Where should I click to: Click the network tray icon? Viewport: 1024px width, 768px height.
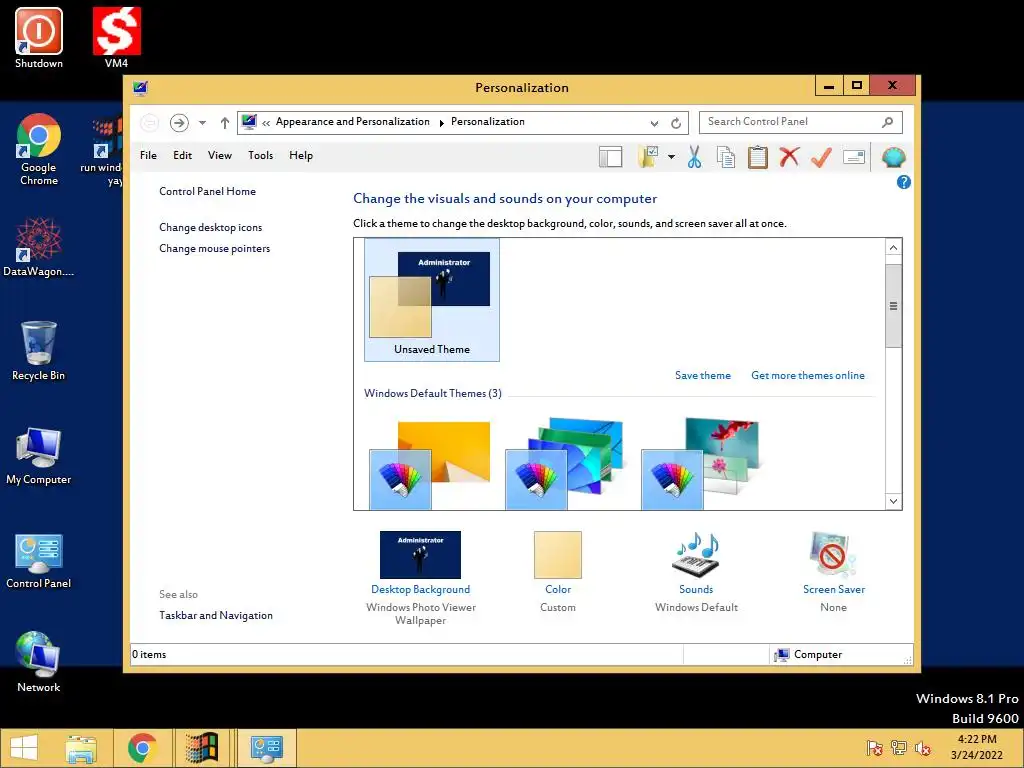point(899,748)
